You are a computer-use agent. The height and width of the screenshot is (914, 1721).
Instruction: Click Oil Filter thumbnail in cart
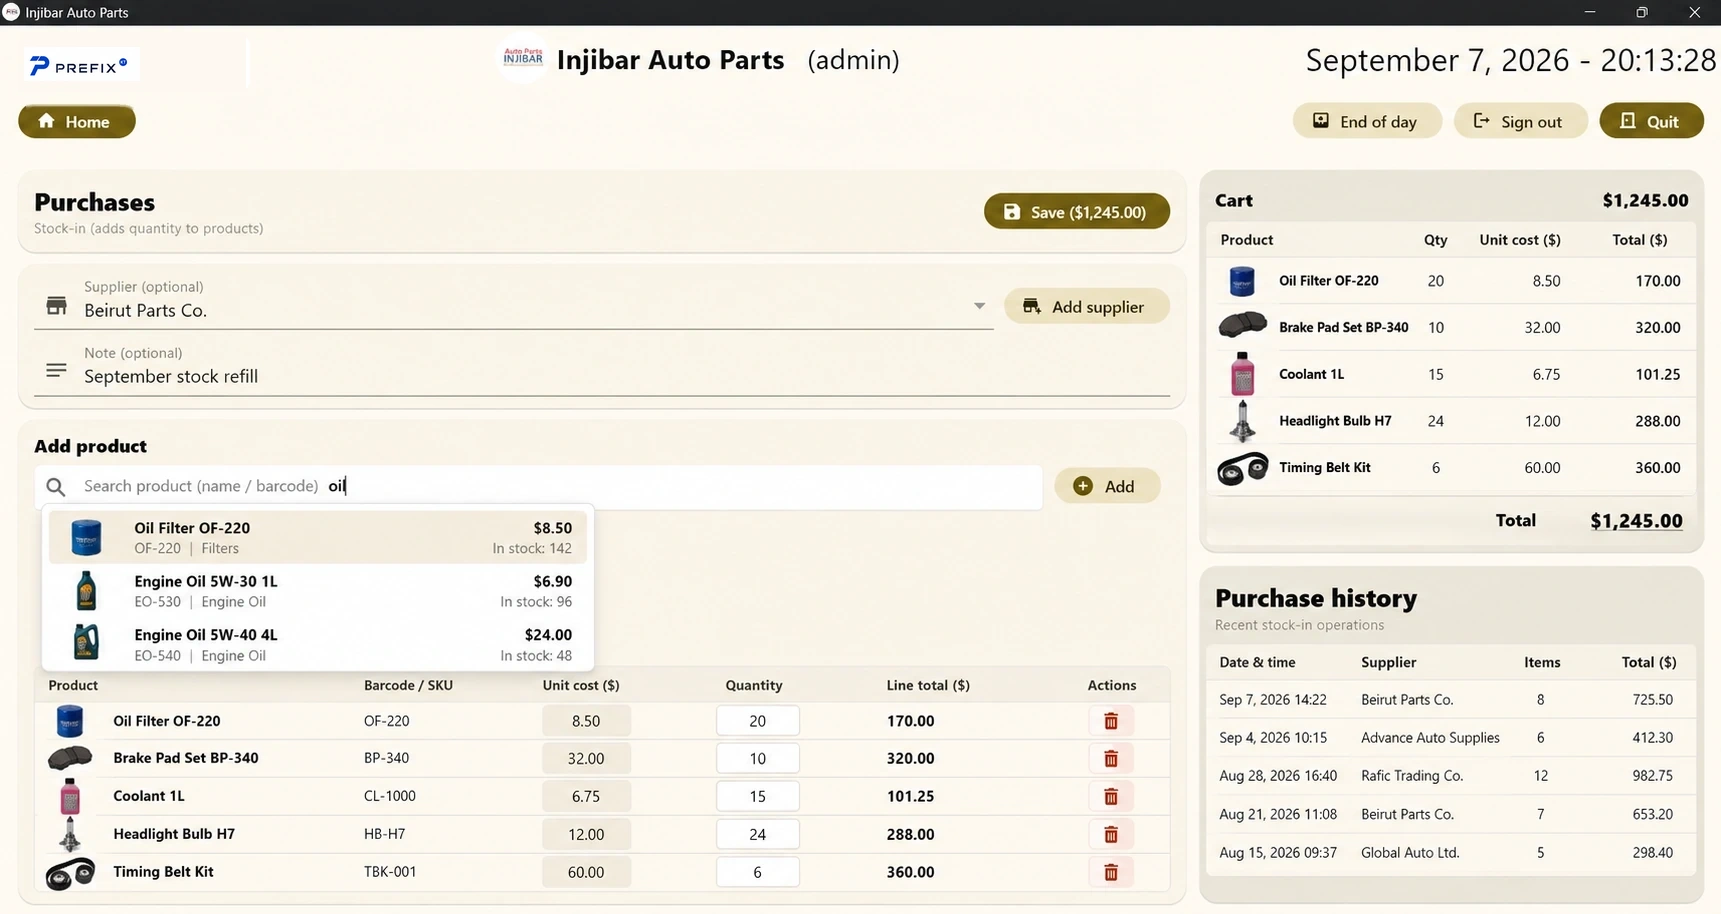click(1242, 281)
